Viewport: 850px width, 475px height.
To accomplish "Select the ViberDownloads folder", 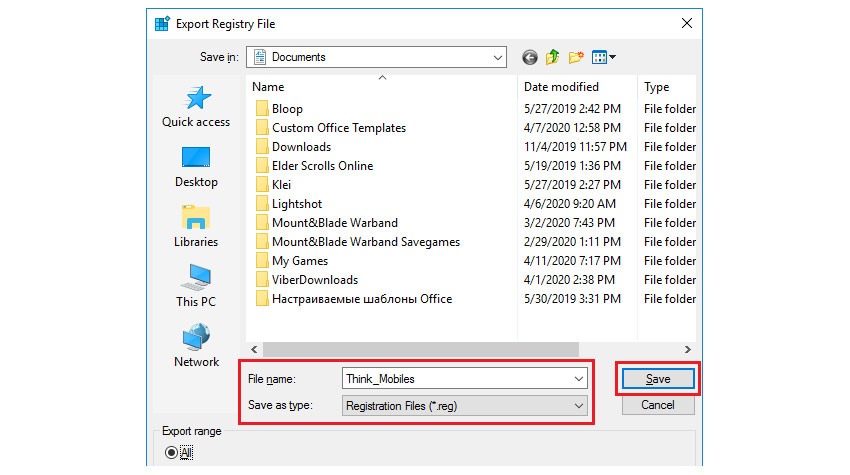I will [307, 280].
